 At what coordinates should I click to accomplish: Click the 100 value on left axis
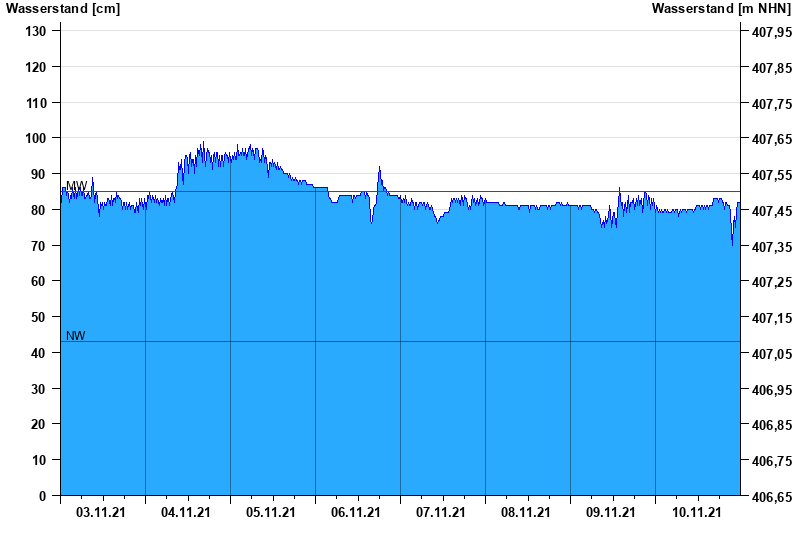[x=36, y=138]
